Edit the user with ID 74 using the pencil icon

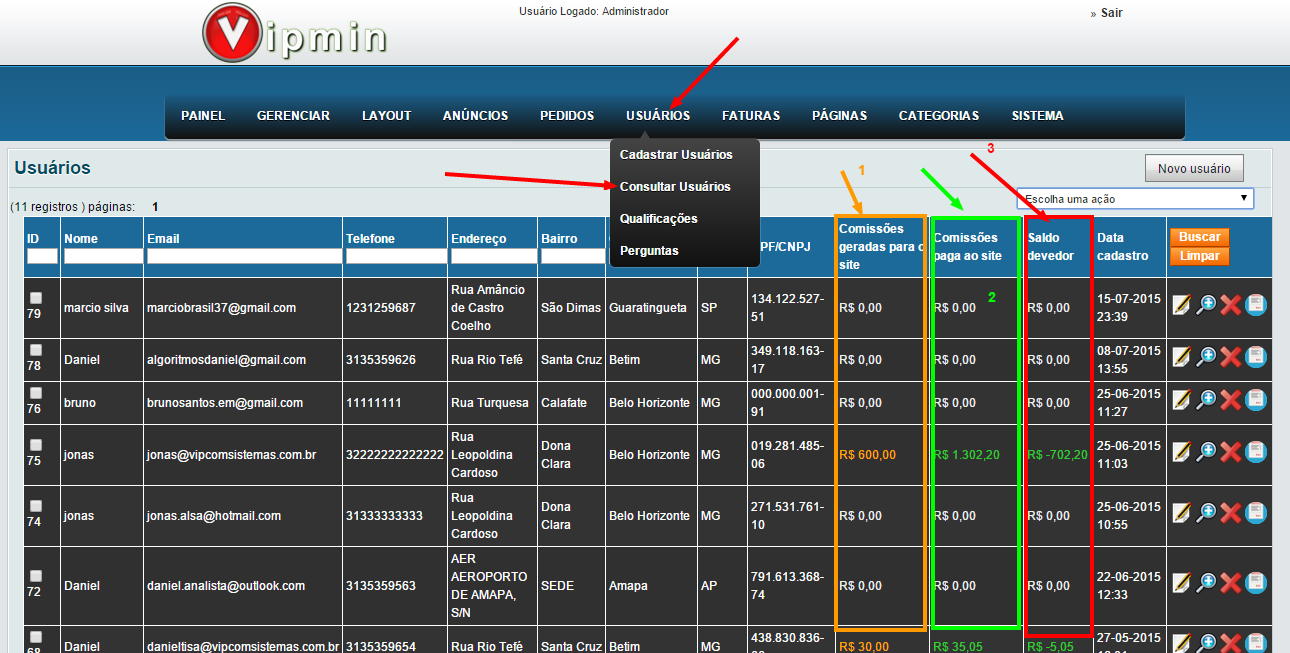pyautogui.click(x=1181, y=513)
